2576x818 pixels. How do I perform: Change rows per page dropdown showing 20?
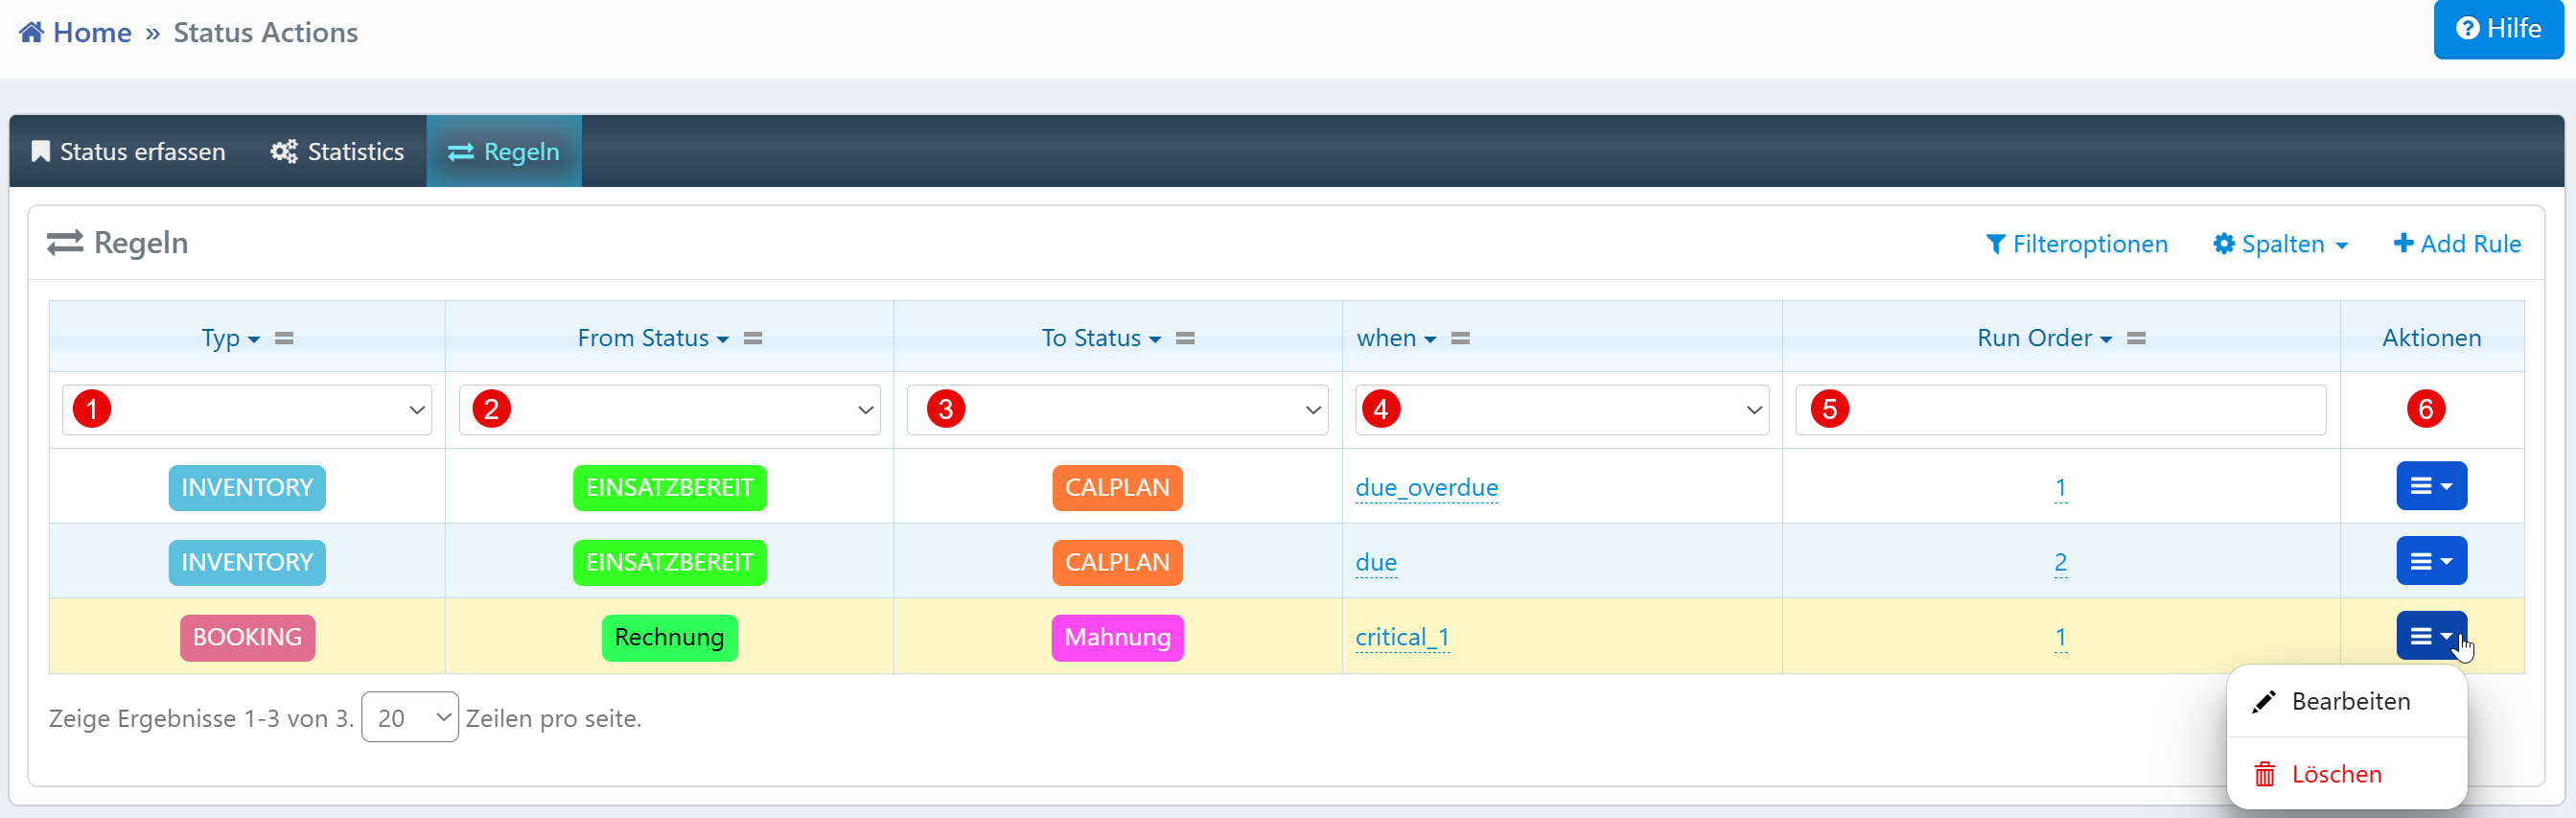pyautogui.click(x=410, y=717)
